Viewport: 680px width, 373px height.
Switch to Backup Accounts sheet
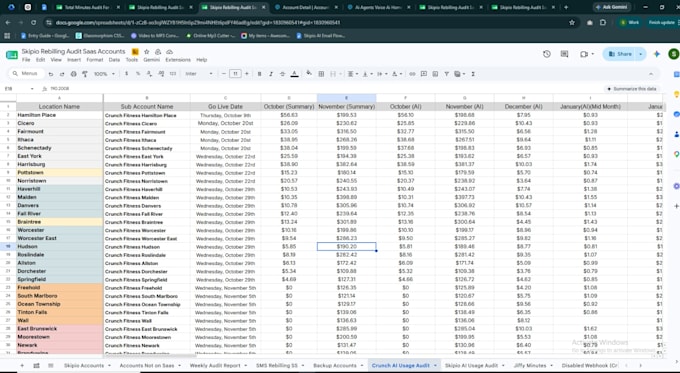(x=335, y=366)
